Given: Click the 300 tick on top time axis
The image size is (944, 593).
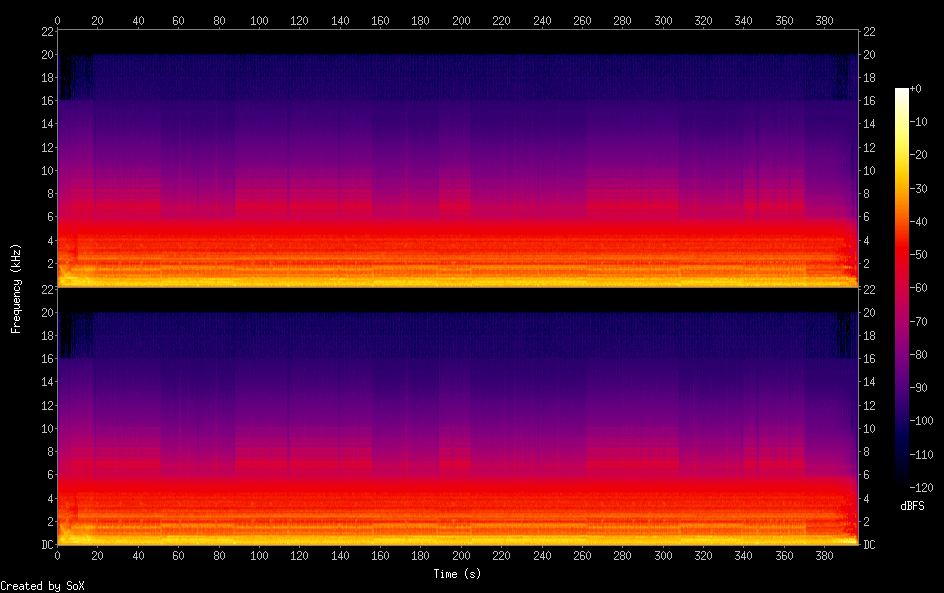Looking at the screenshot, I should (663, 20).
